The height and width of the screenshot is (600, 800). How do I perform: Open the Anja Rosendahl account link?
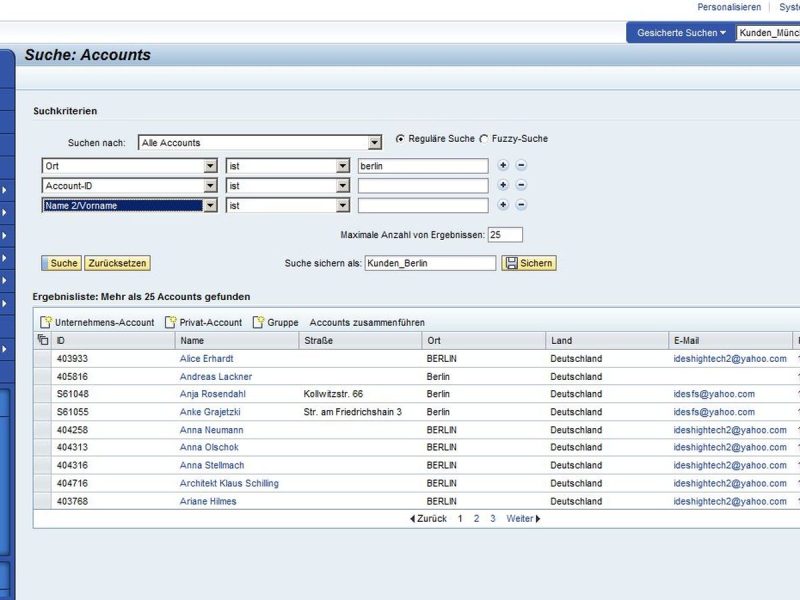[213, 394]
